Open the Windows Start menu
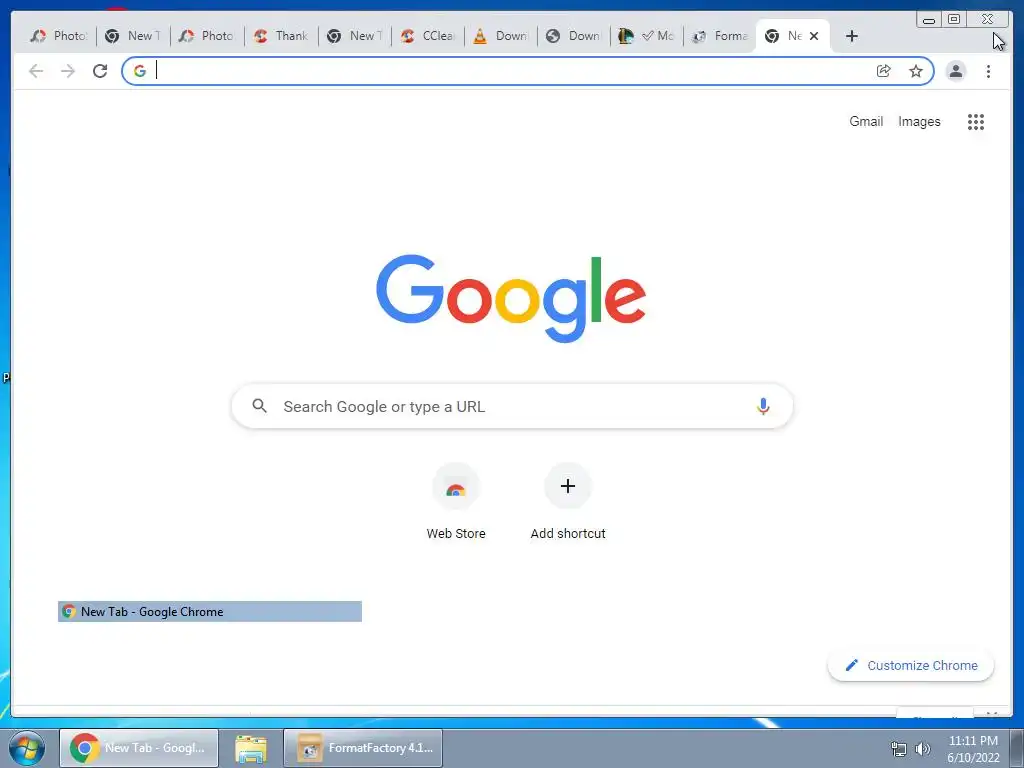The height and width of the screenshot is (768, 1024). pos(27,748)
